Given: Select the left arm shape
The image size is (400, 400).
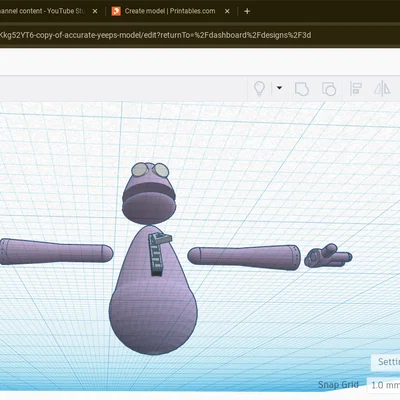Looking at the screenshot, I should coord(57,252).
